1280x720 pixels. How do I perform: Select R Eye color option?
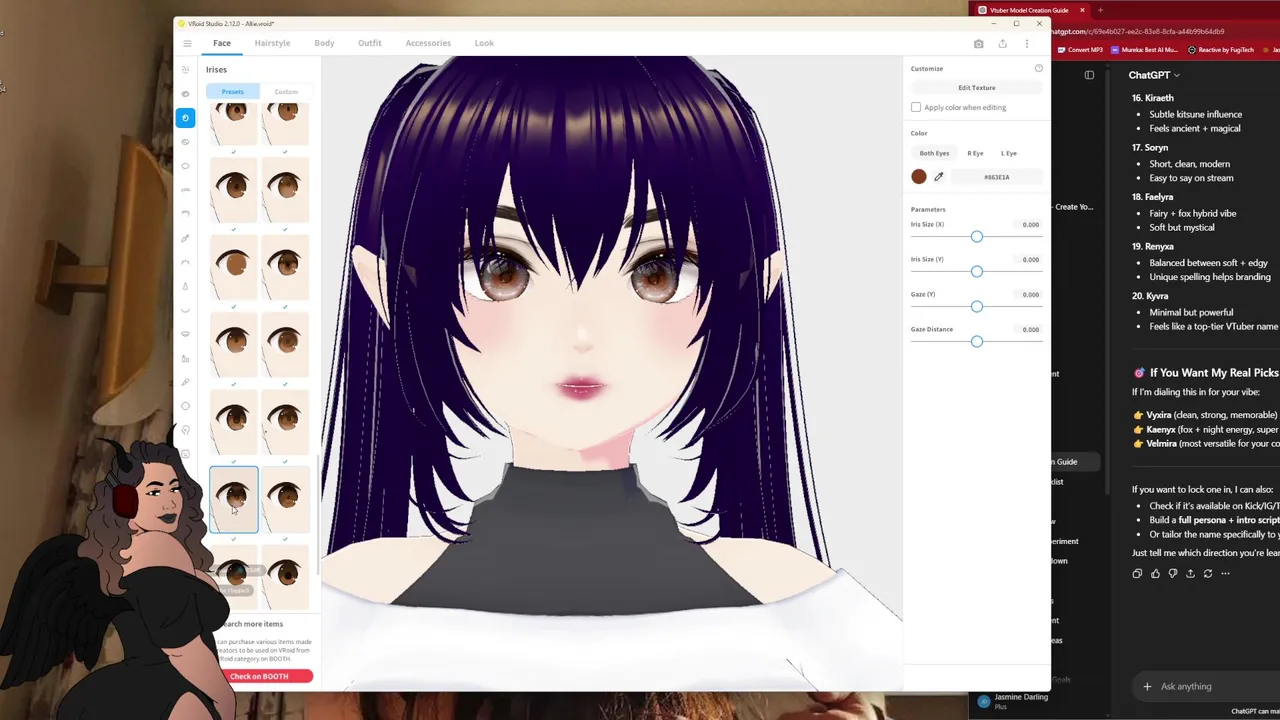tap(975, 153)
